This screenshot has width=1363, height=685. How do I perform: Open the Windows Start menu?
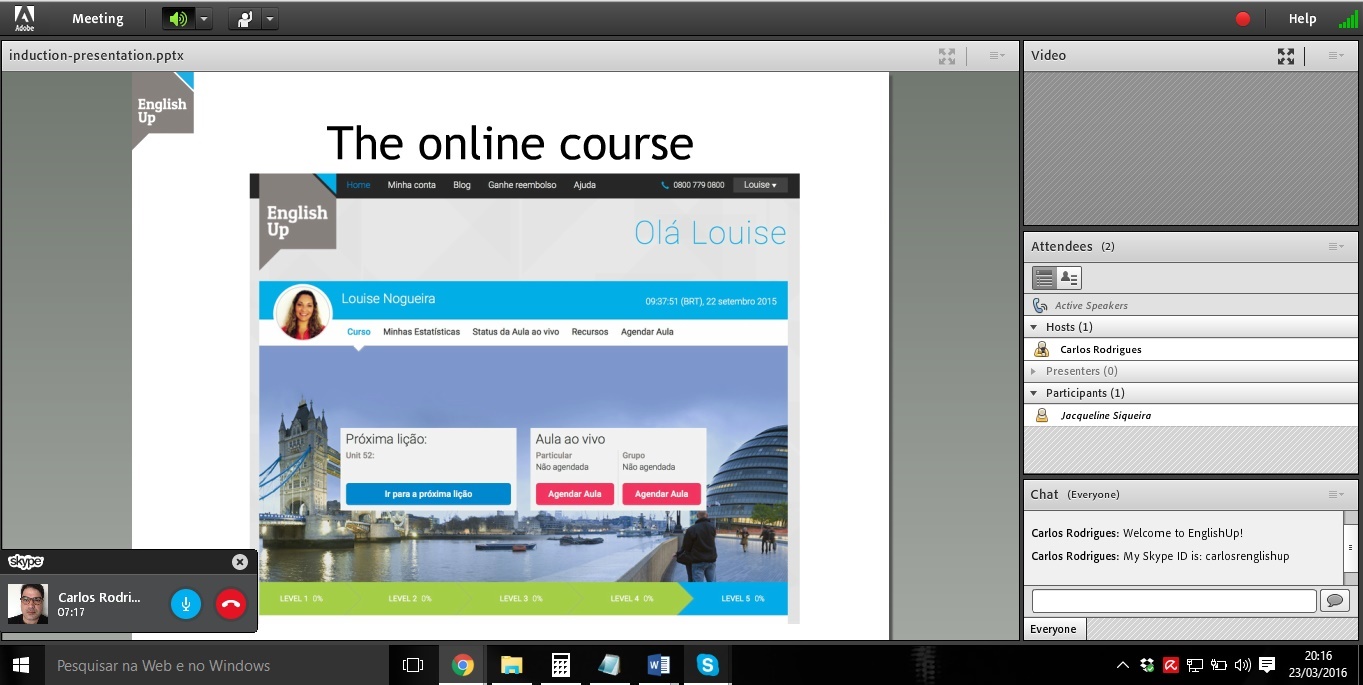[20, 665]
